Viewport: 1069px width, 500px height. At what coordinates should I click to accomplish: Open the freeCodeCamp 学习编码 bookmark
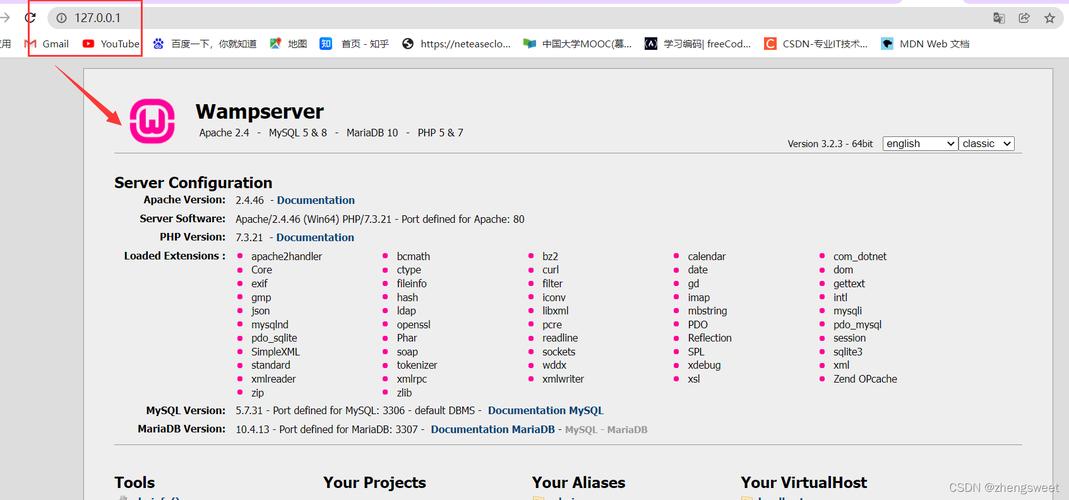coord(698,44)
